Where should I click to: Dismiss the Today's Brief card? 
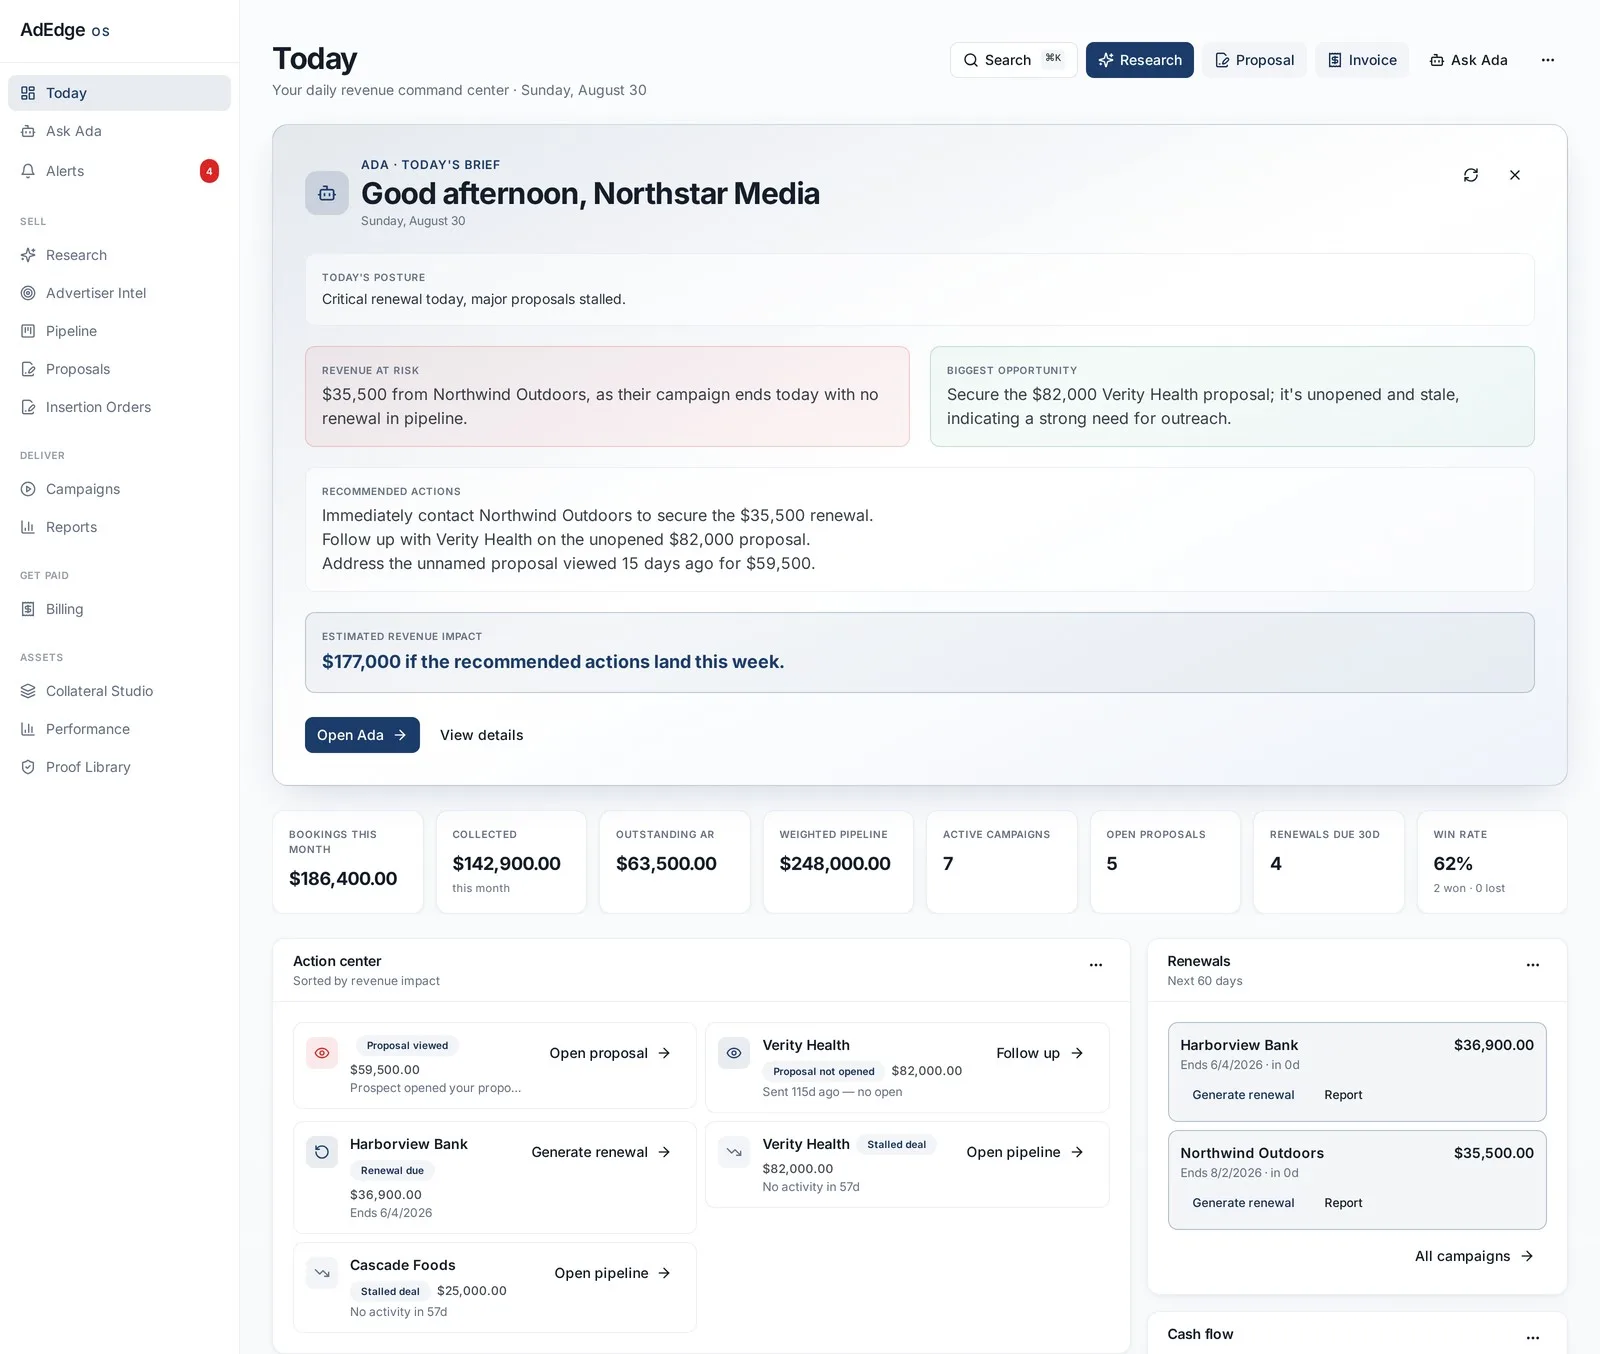coord(1515,175)
